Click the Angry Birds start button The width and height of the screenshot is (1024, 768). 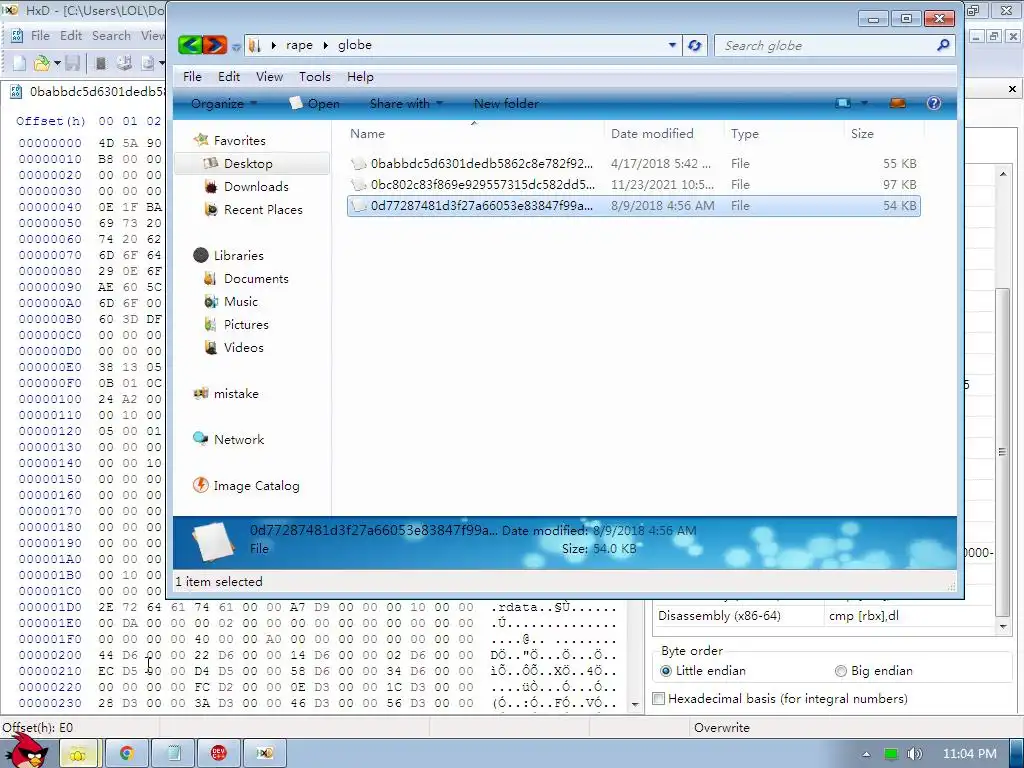pyautogui.click(x=25, y=752)
